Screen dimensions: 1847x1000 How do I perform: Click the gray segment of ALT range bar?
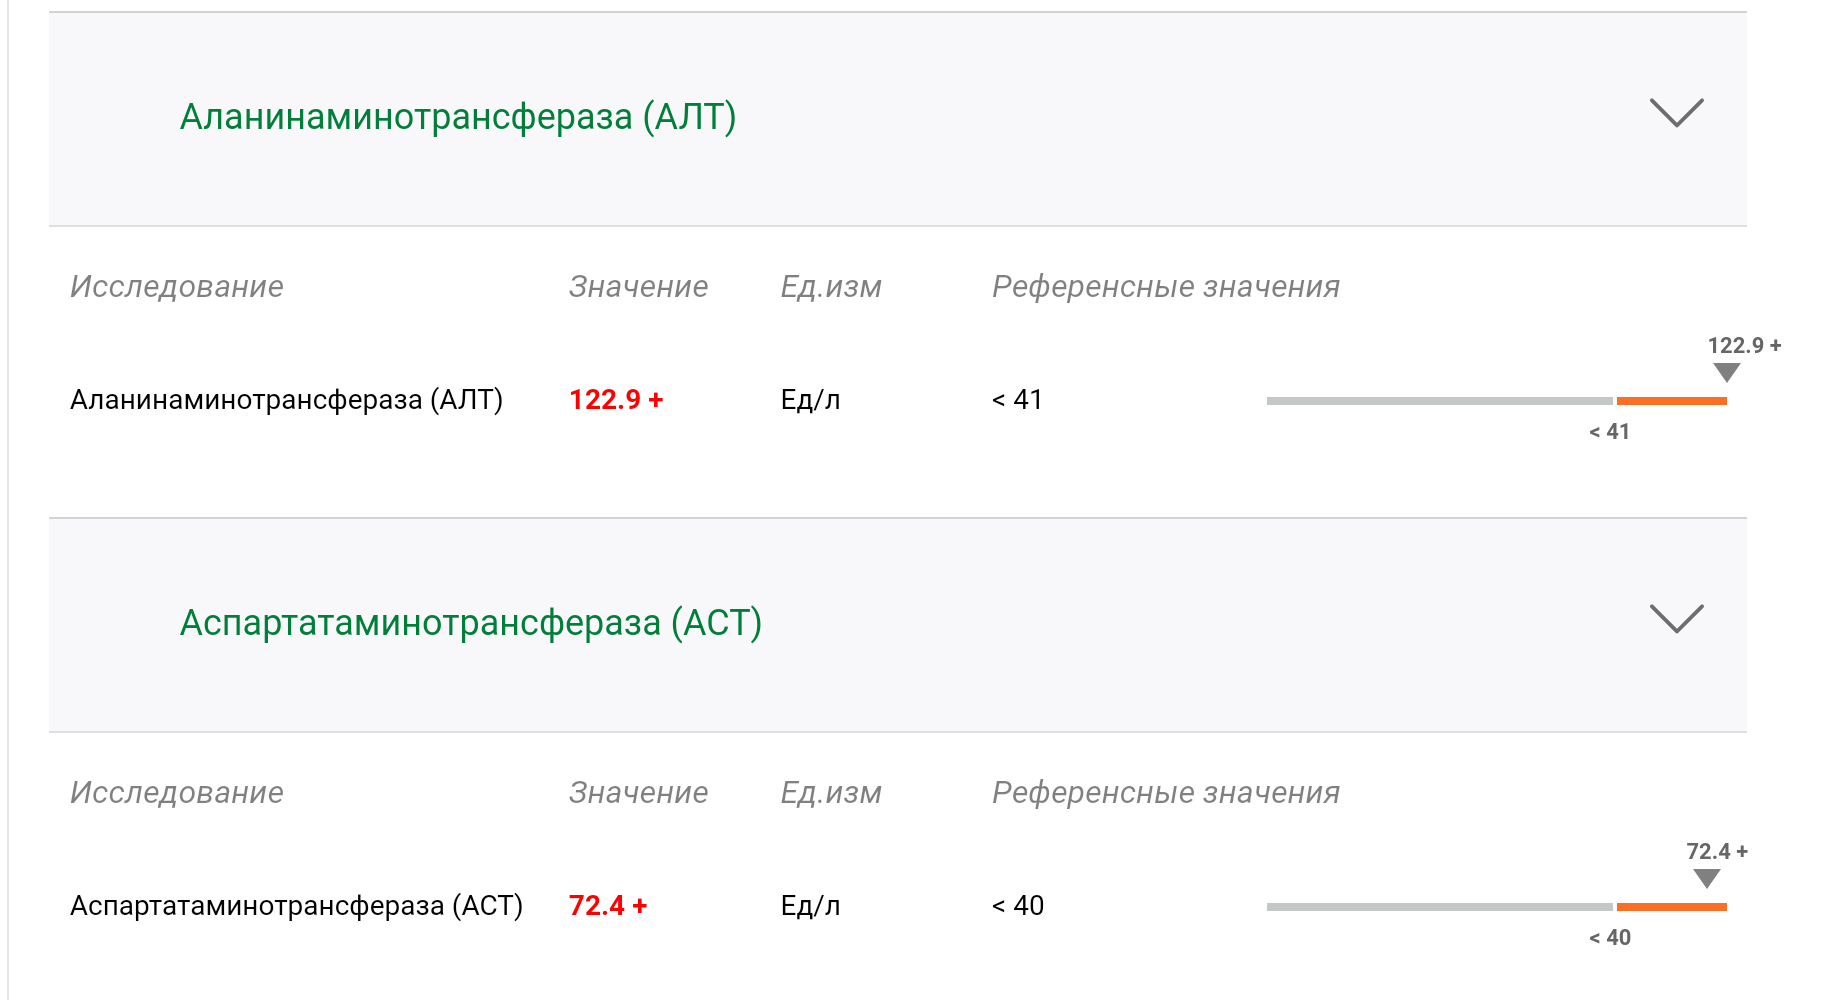(1439, 401)
